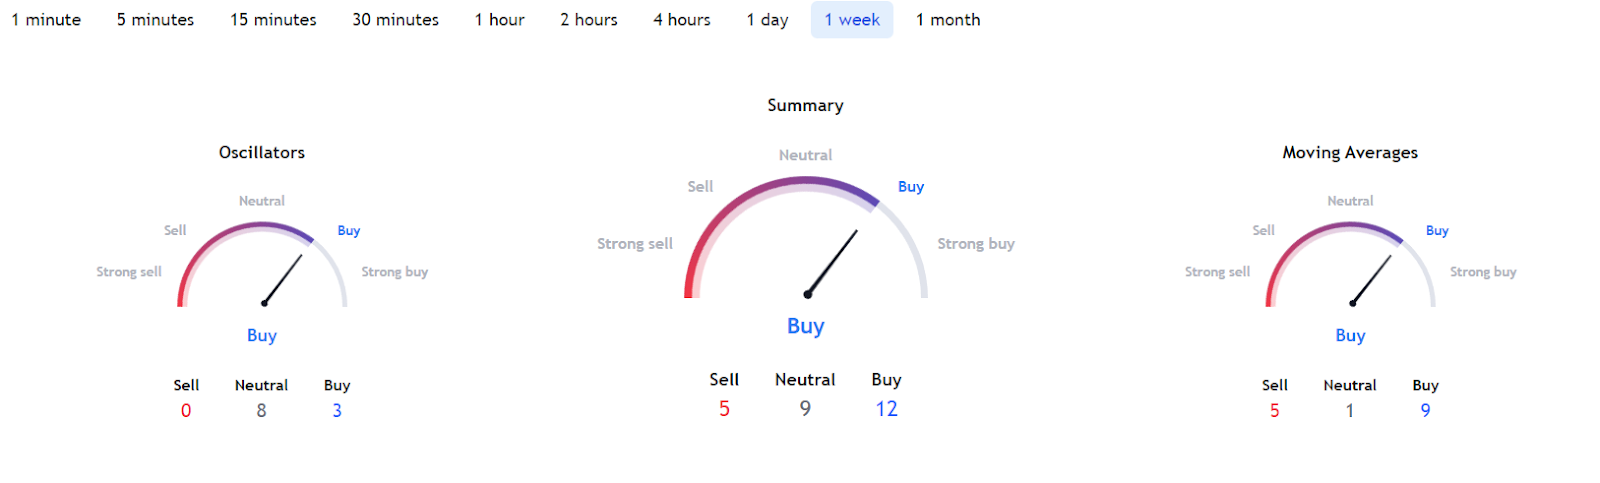Click the active 1 week tab
The image size is (1600, 483).
click(x=852, y=20)
